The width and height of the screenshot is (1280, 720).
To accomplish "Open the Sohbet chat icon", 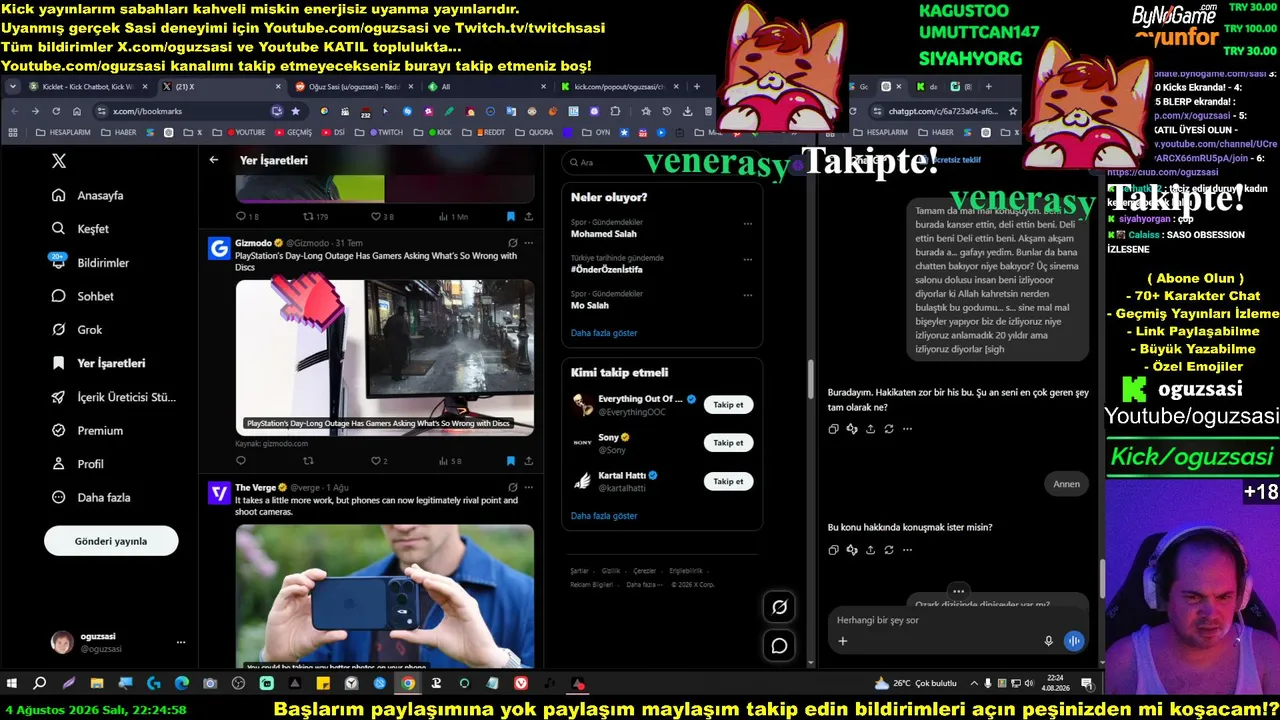I will point(59,296).
